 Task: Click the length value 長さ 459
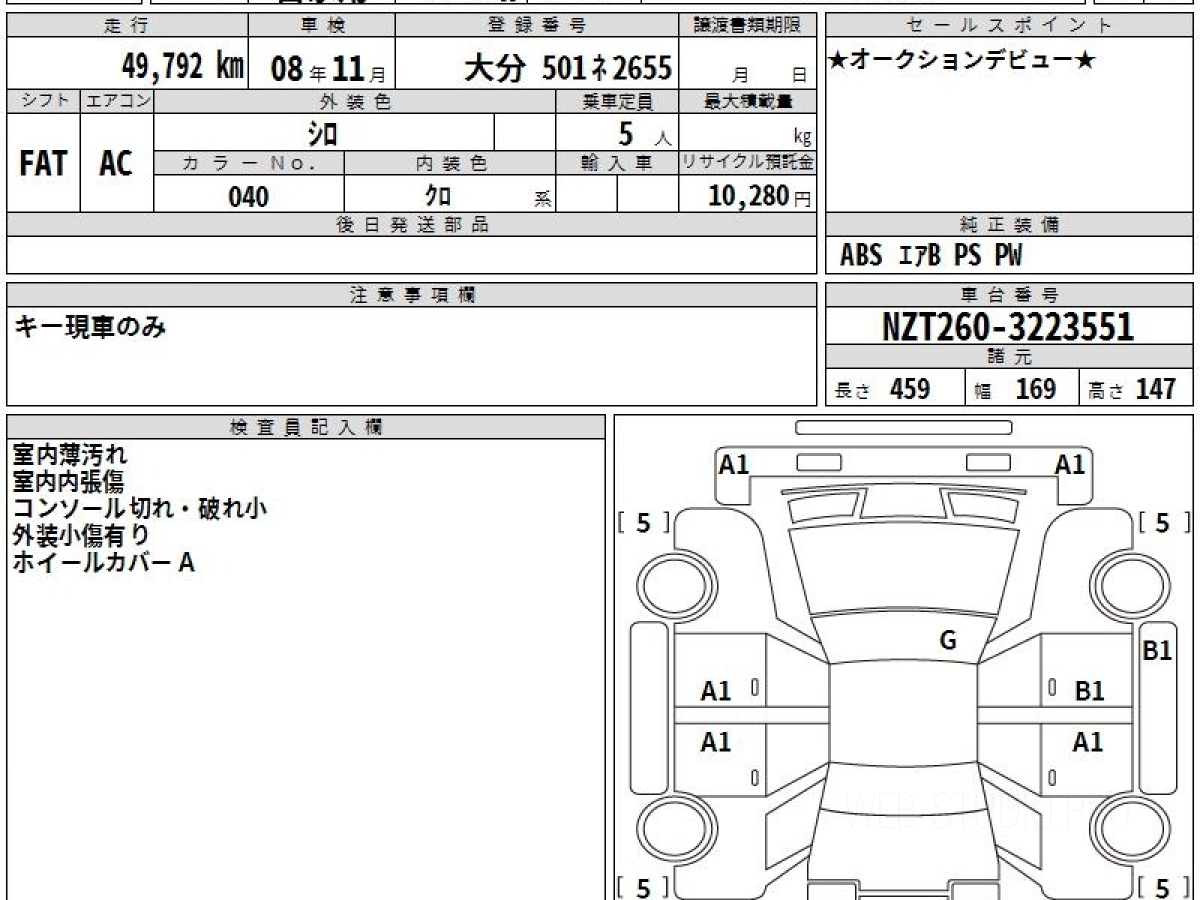[883, 389]
